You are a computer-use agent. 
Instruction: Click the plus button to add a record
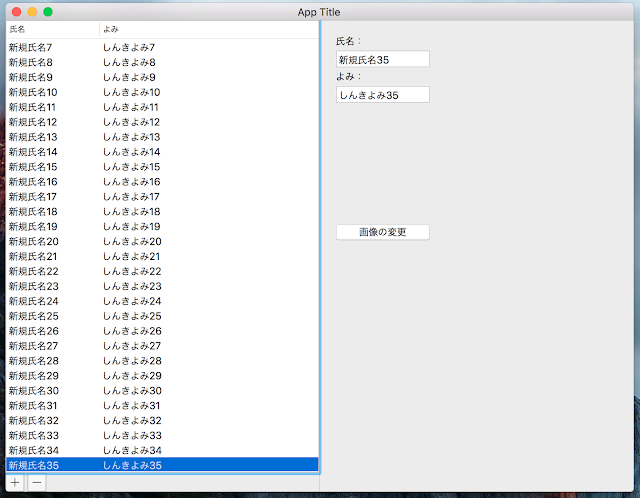[x=15, y=483]
